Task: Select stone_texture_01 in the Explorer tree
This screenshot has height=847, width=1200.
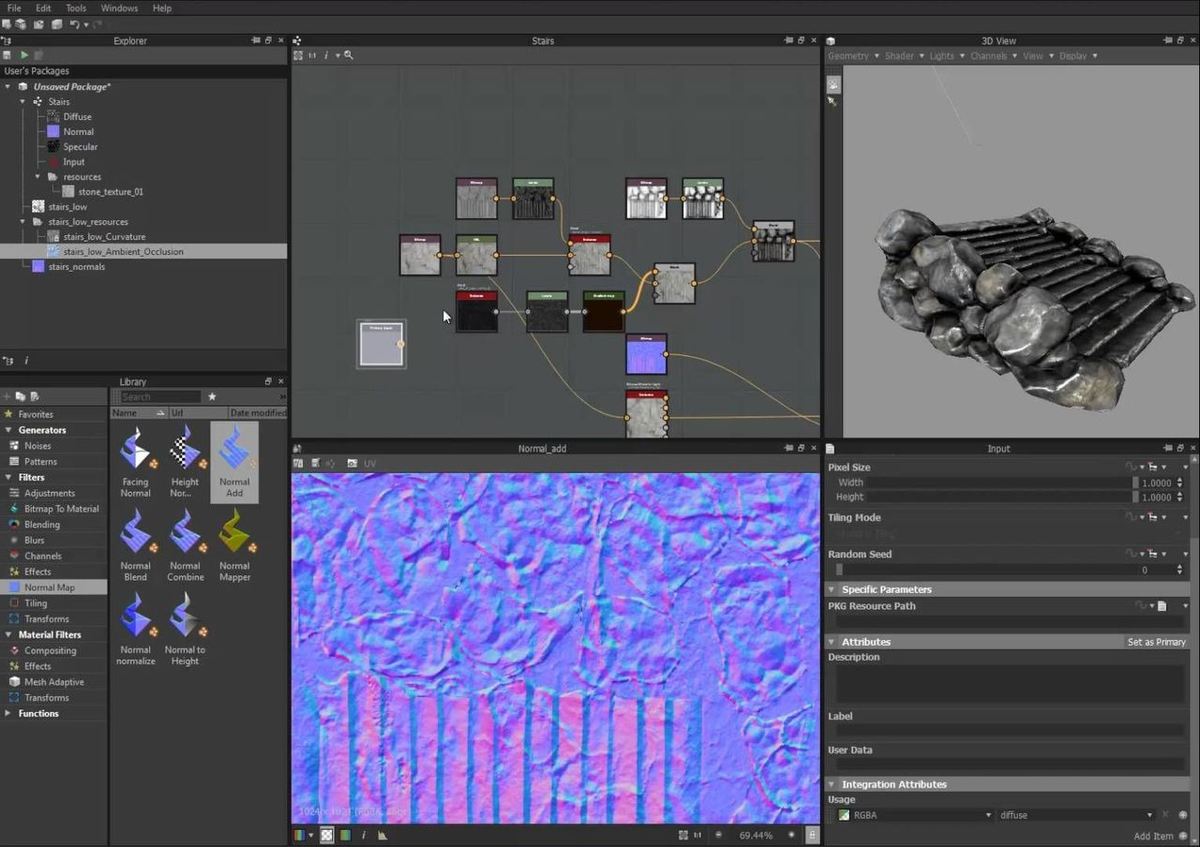Action: point(110,192)
